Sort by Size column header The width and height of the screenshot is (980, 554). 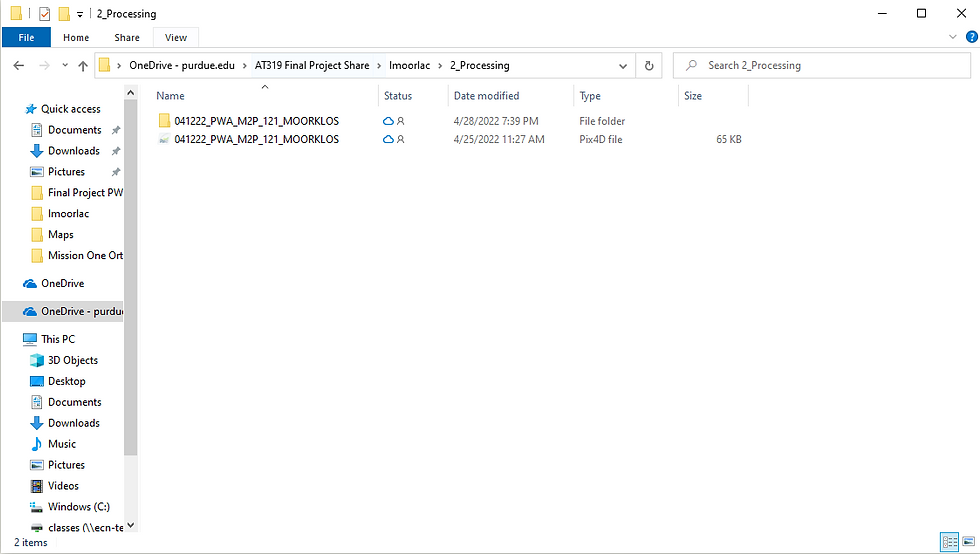[x=692, y=96]
